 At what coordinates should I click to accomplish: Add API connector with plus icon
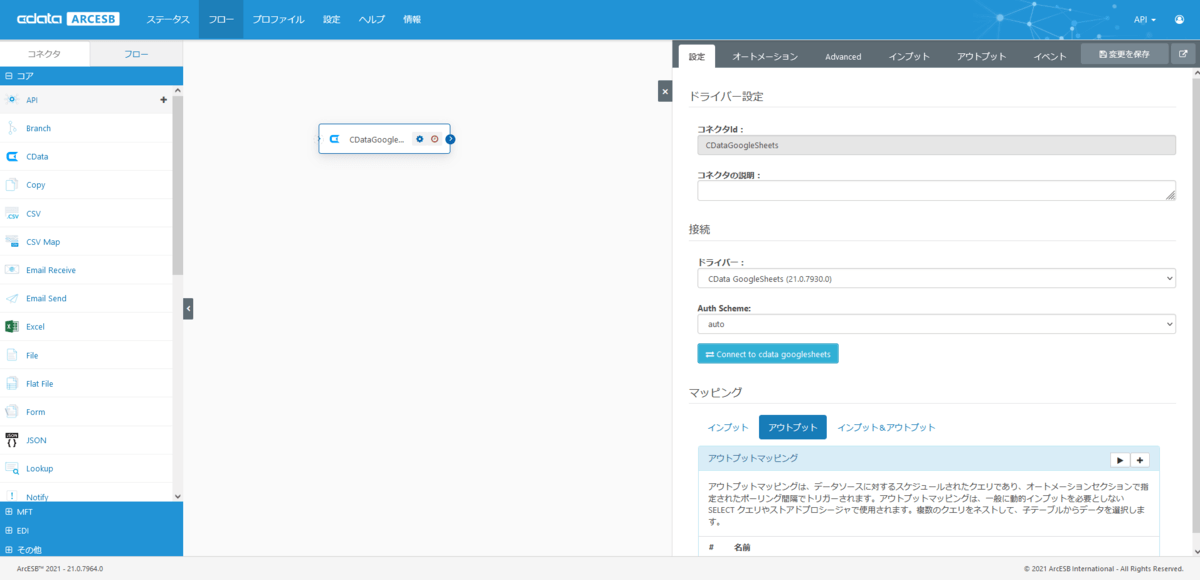point(164,100)
